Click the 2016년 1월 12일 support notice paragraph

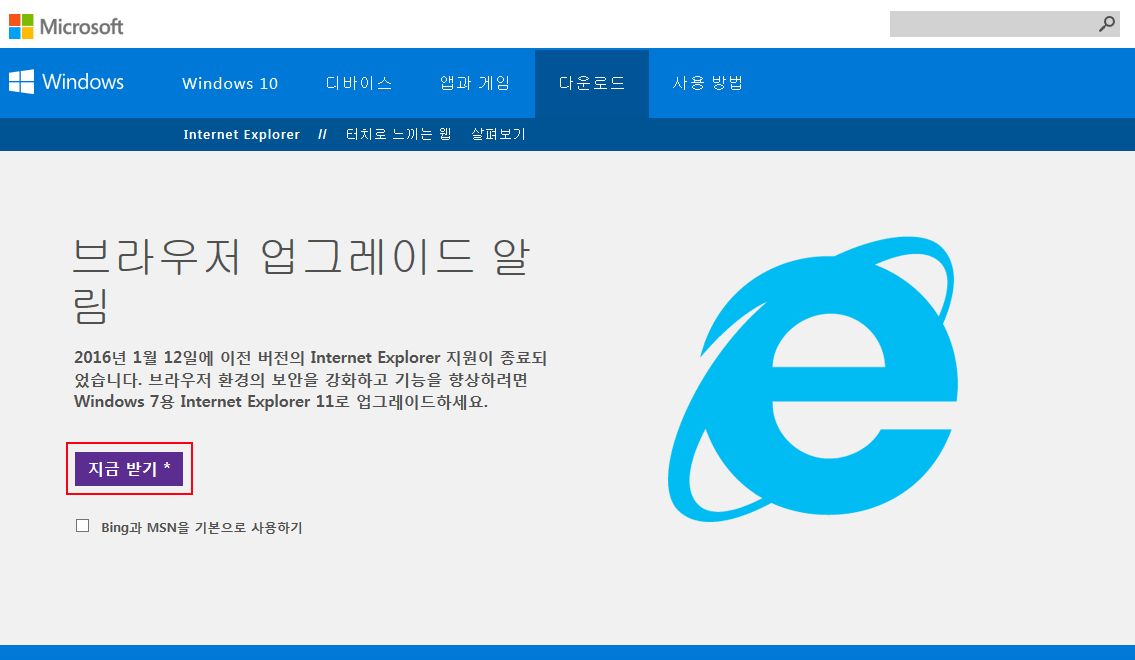point(310,379)
